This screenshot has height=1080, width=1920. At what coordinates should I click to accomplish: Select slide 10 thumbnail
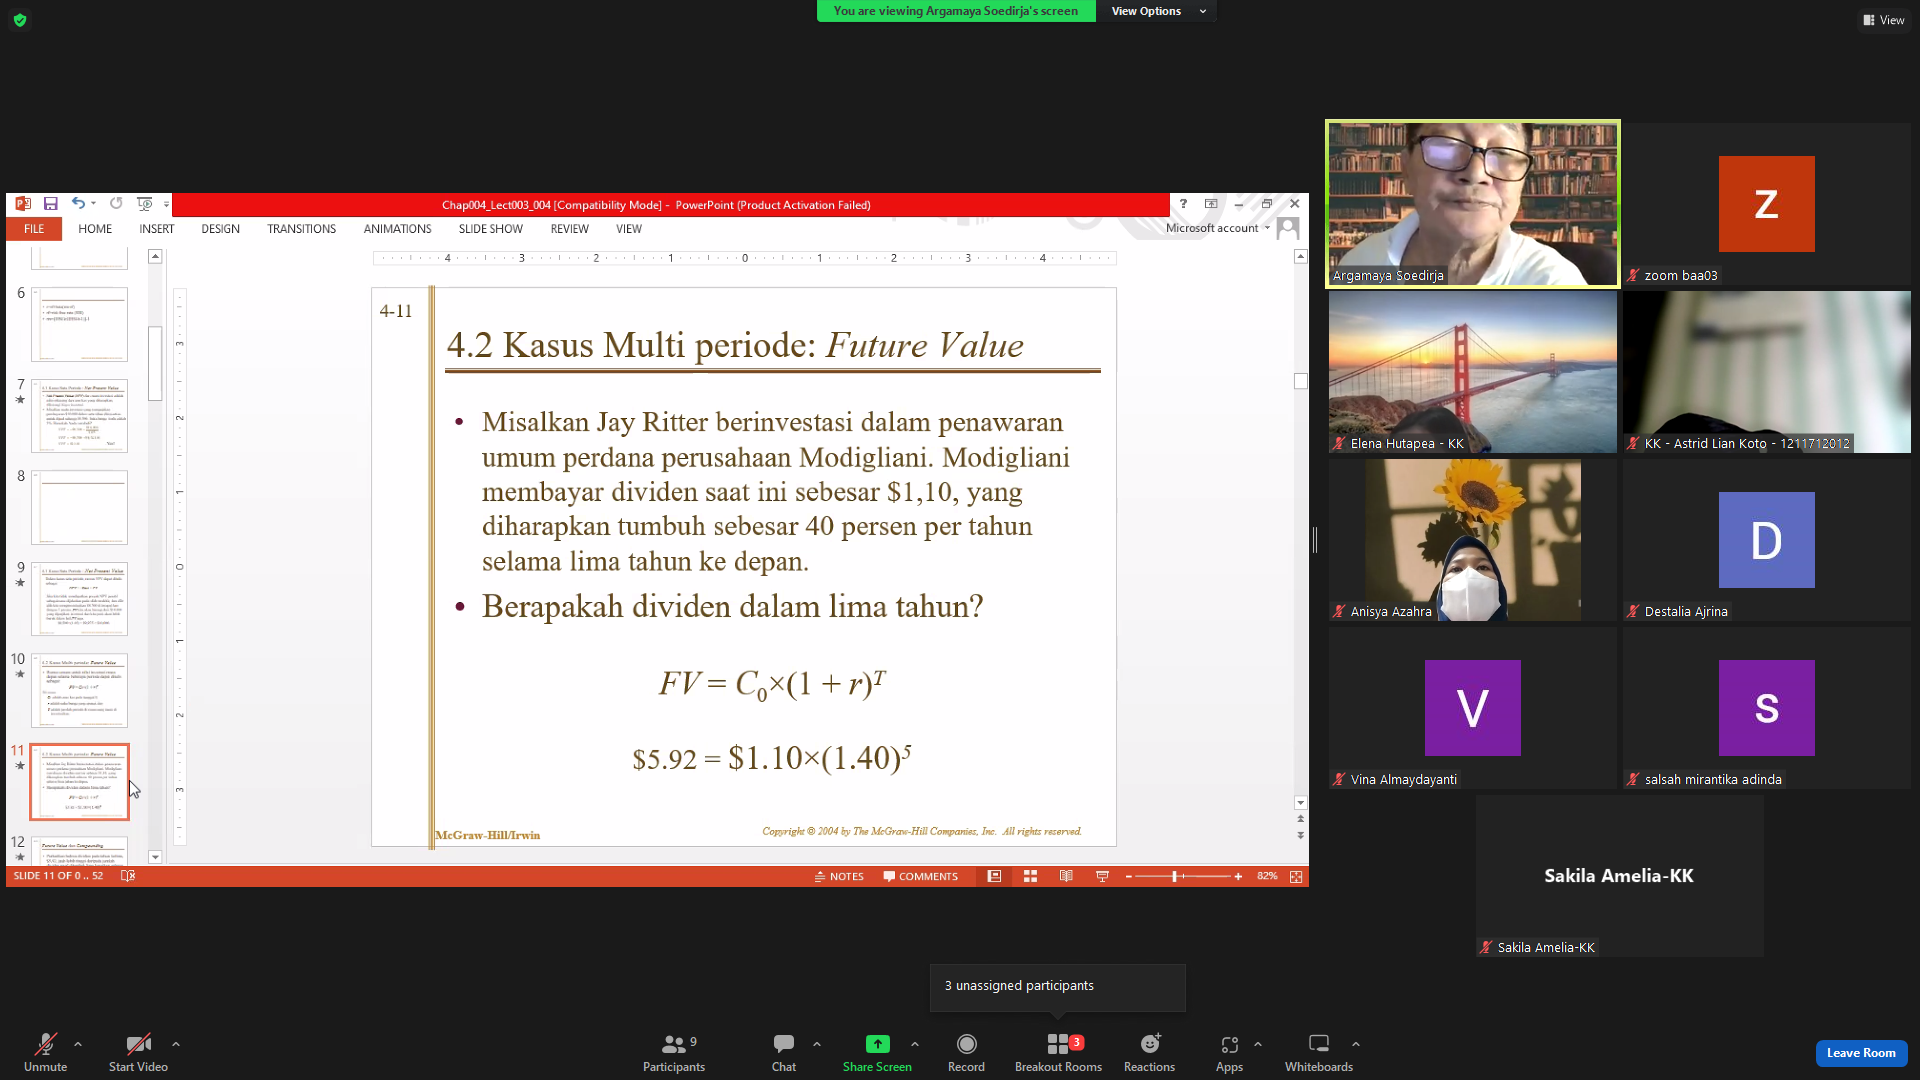point(79,690)
